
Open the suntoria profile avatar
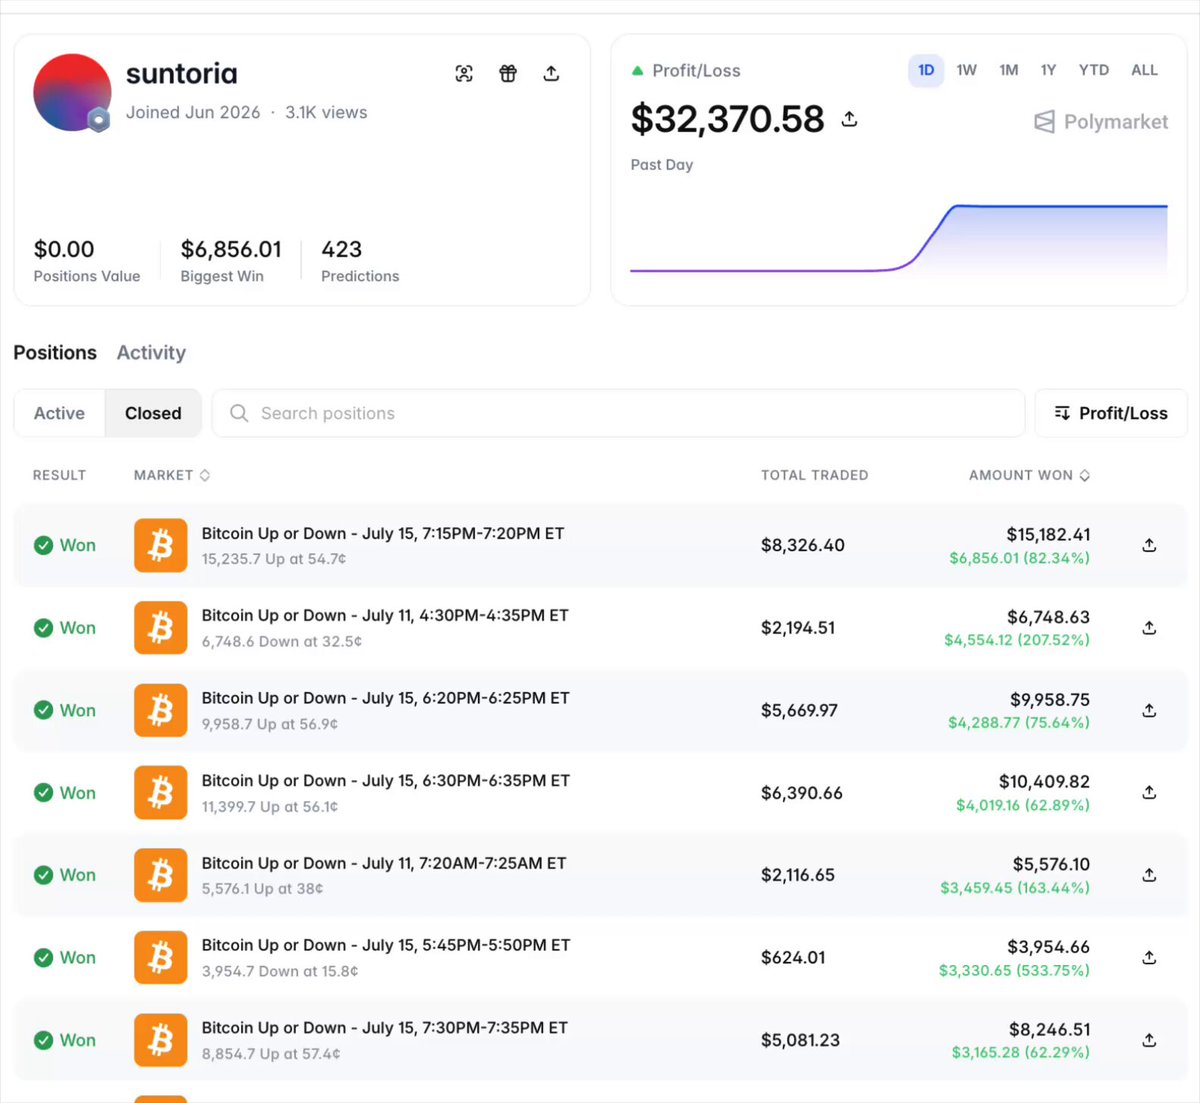72,93
